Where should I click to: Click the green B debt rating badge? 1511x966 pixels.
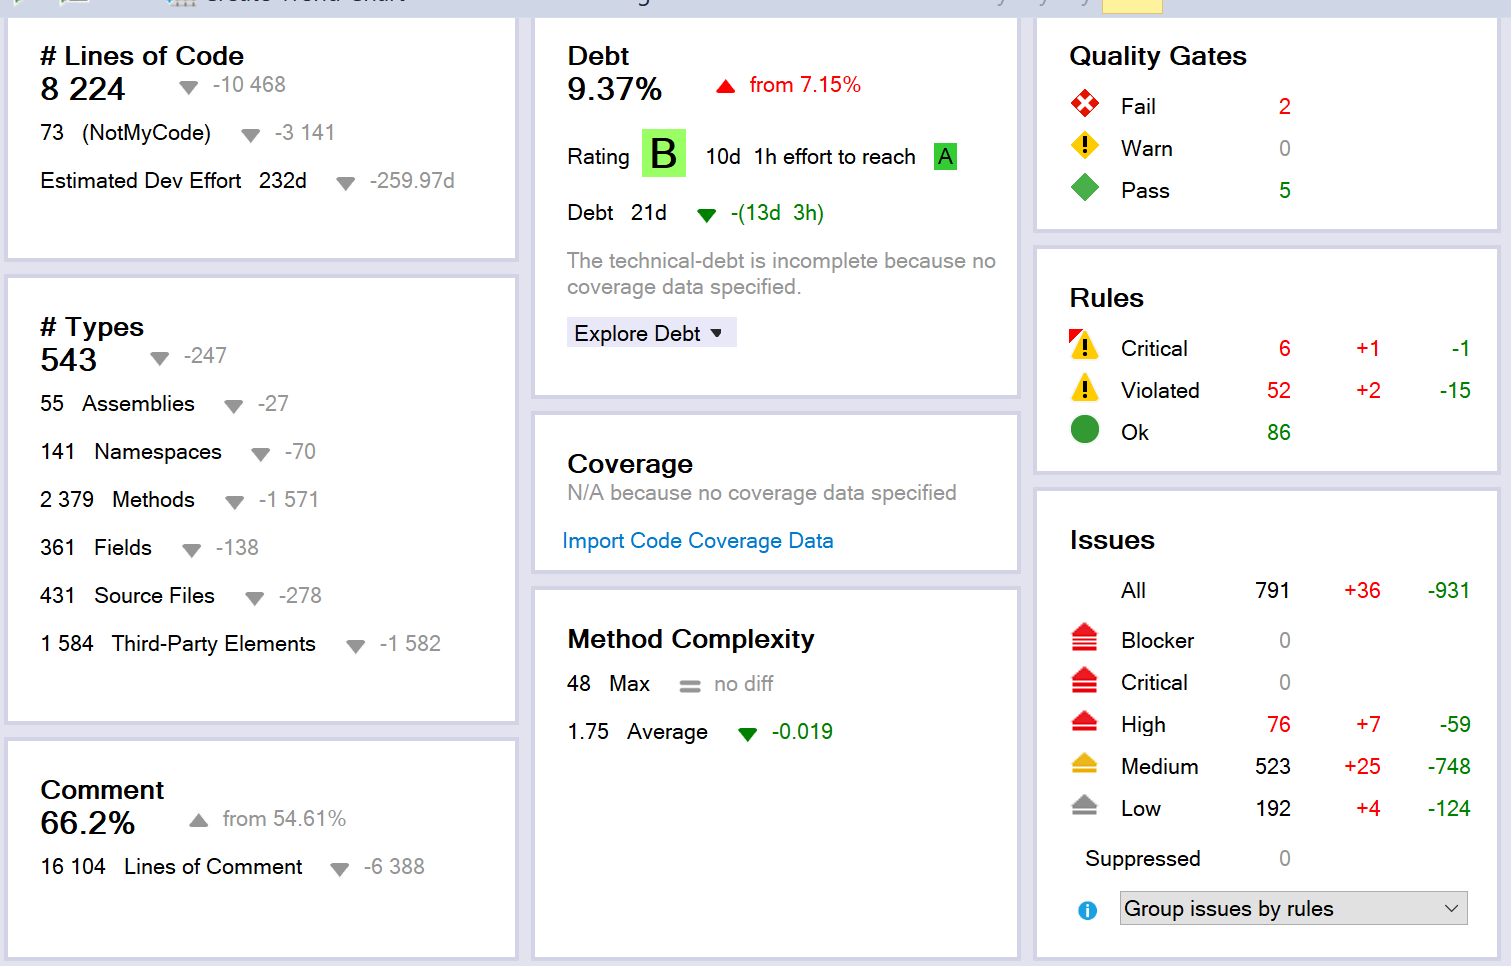click(x=663, y=153)
